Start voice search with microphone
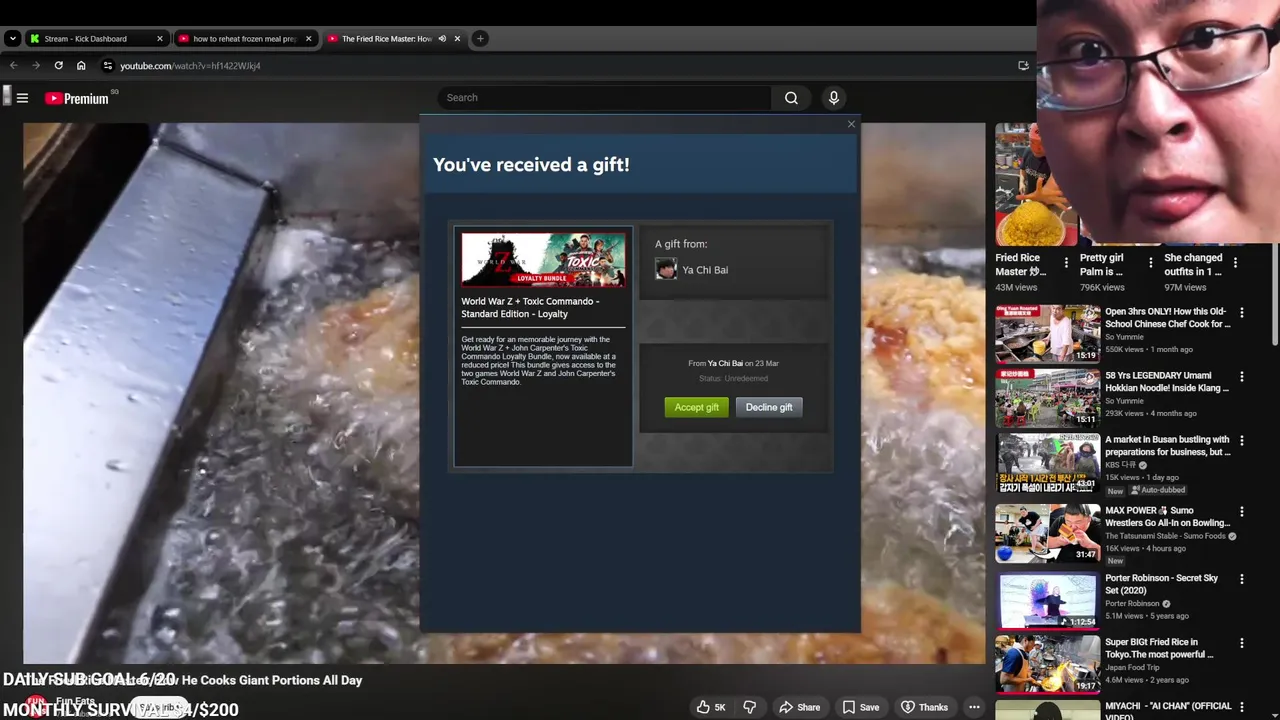This screenshot has width=1280, height=720. click(833, 97)
